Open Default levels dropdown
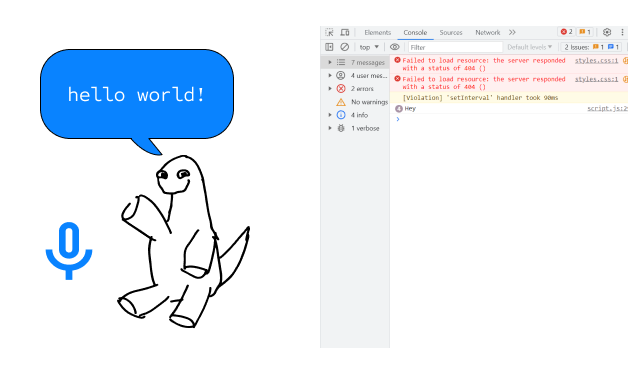Viewport: 628px width, 378px height. (x=529, y=47)
